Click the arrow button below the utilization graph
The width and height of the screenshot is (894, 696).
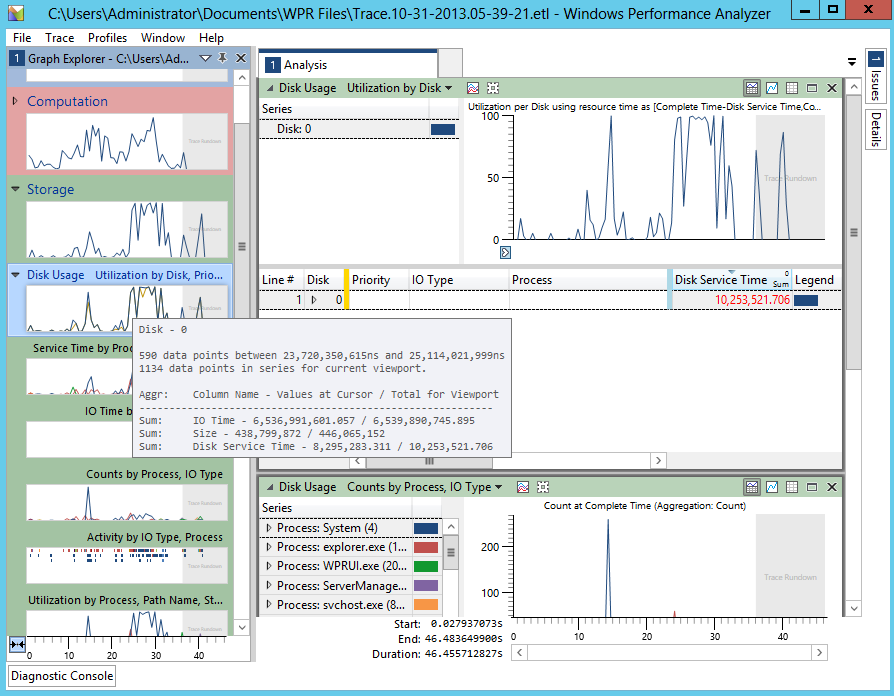pyautogui.click(x=505, y=252)
